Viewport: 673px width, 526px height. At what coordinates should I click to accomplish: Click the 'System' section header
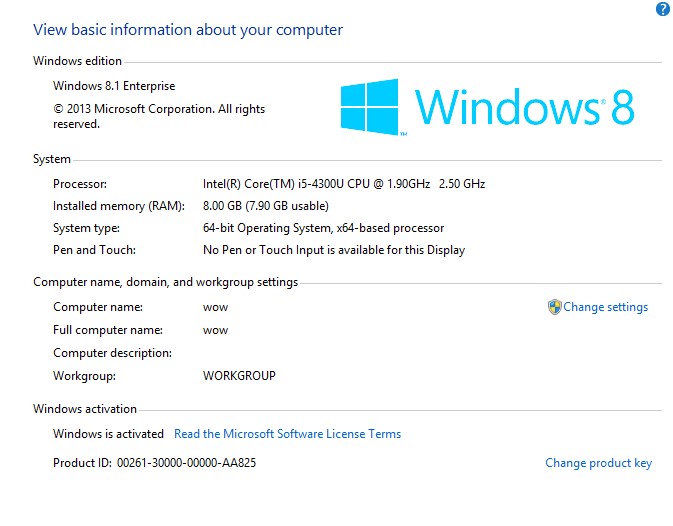pos(52,159)
